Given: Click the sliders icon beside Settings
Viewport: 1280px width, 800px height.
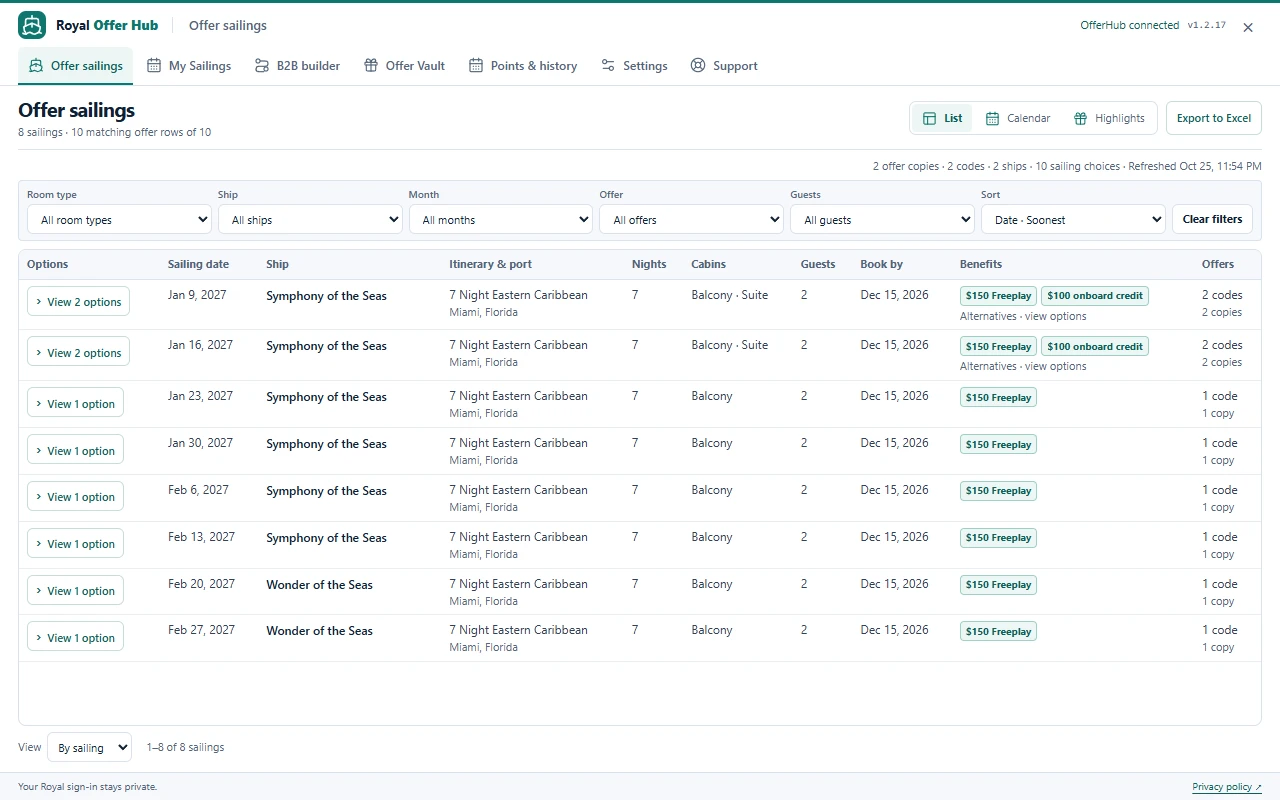Looking at the screenshot, I should tap(608, 66).
